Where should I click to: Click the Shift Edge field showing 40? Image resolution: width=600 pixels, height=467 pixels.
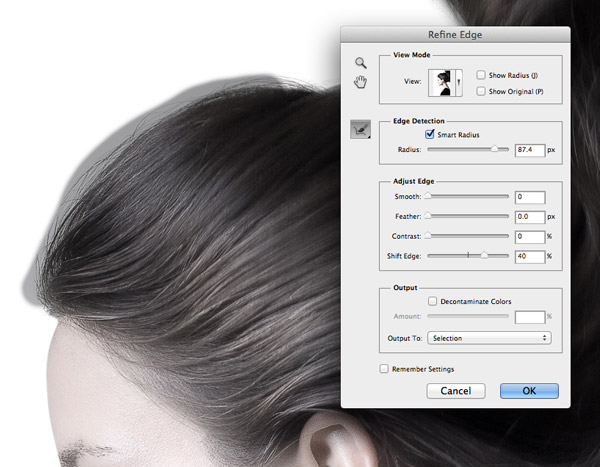click(529, 256)
